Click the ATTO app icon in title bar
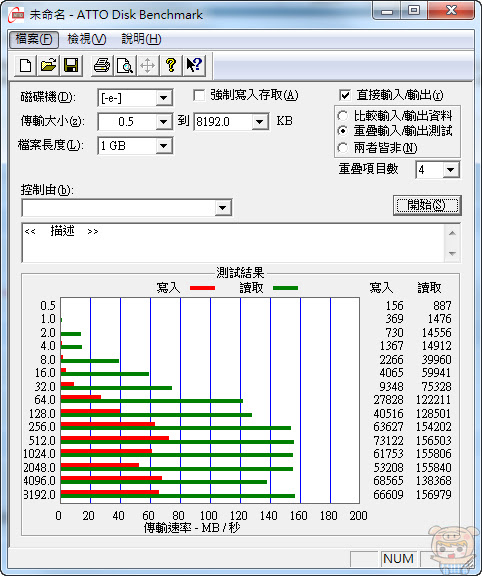 coord(16,15)
